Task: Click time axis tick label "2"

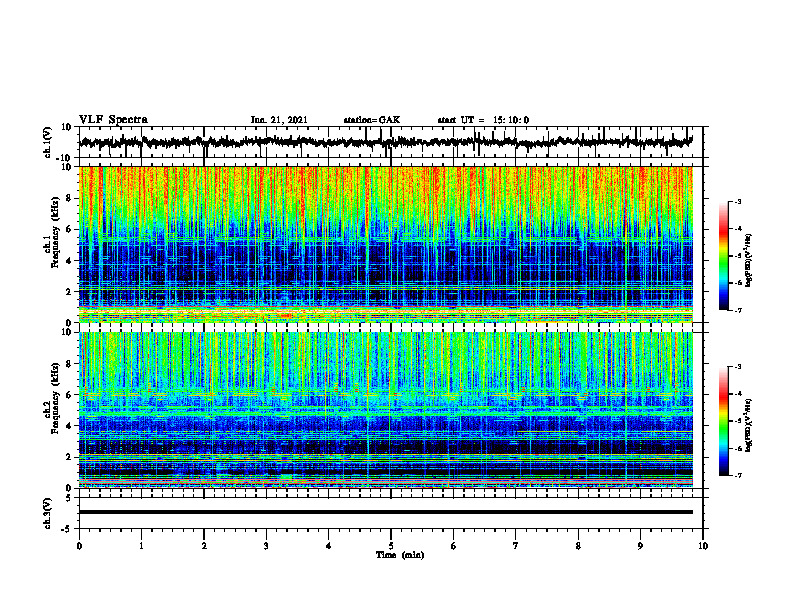Action: (204, 546)
